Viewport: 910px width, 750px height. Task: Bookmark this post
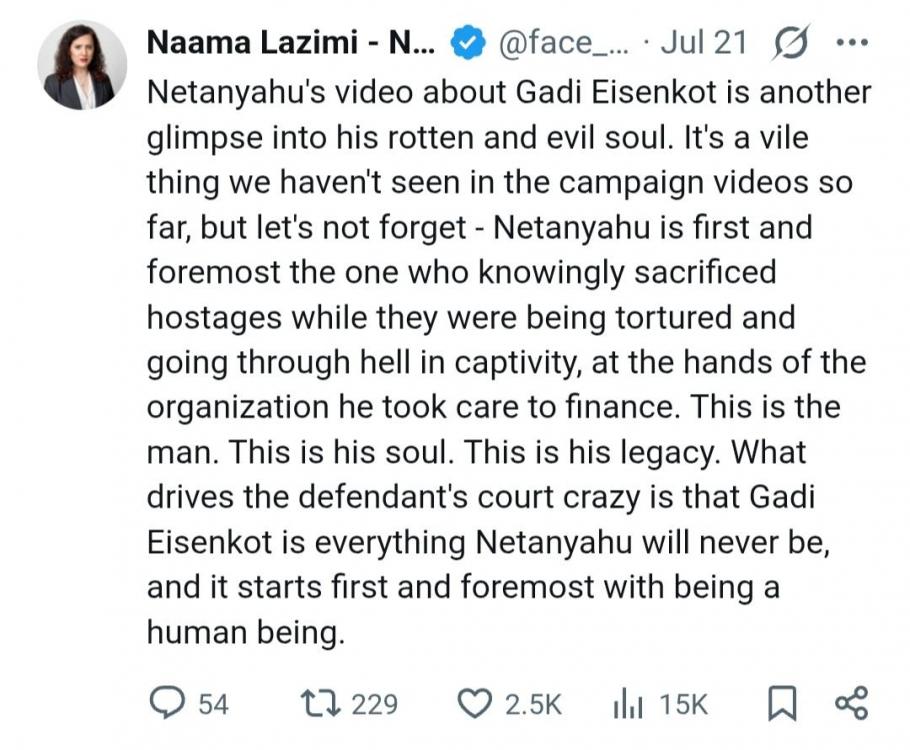(782, 704)
